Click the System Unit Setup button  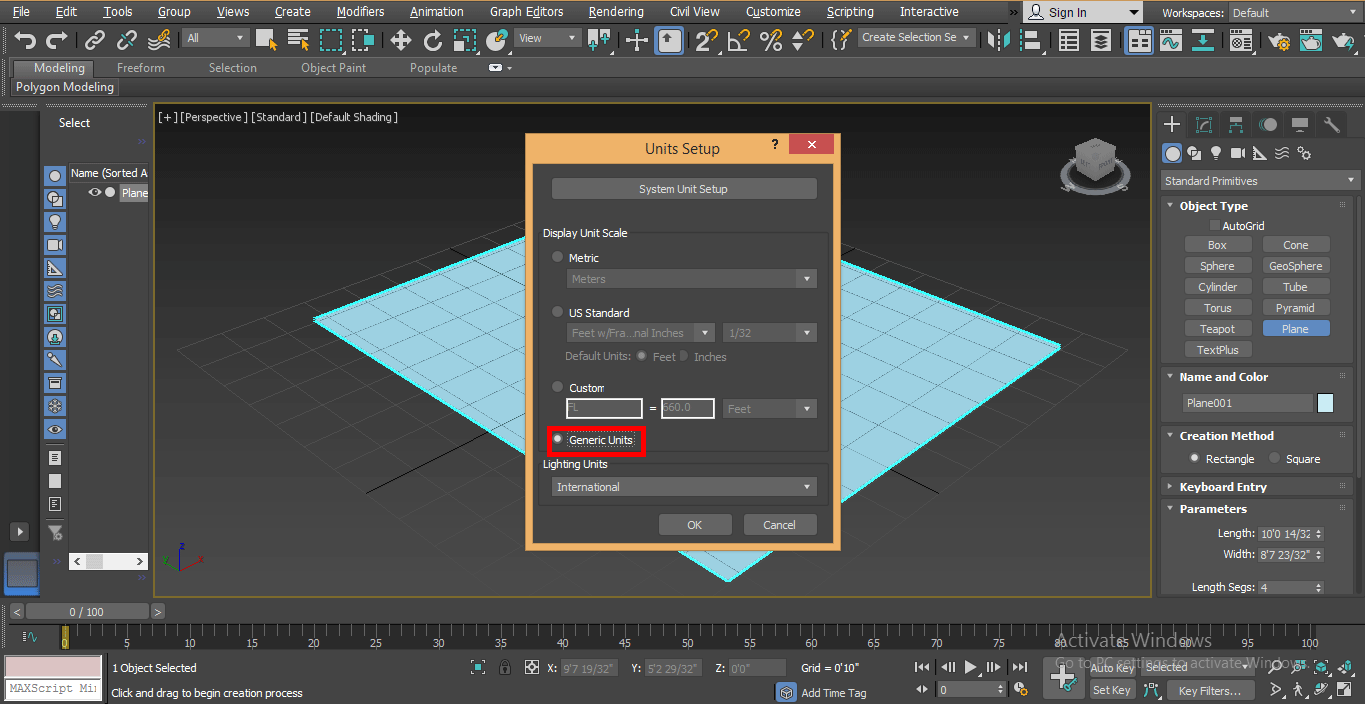684,189
